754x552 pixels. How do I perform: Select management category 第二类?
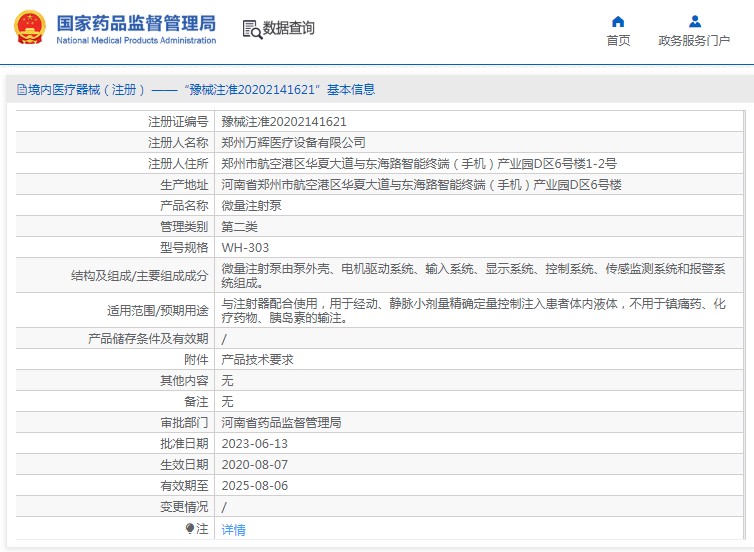coord(239,226)
